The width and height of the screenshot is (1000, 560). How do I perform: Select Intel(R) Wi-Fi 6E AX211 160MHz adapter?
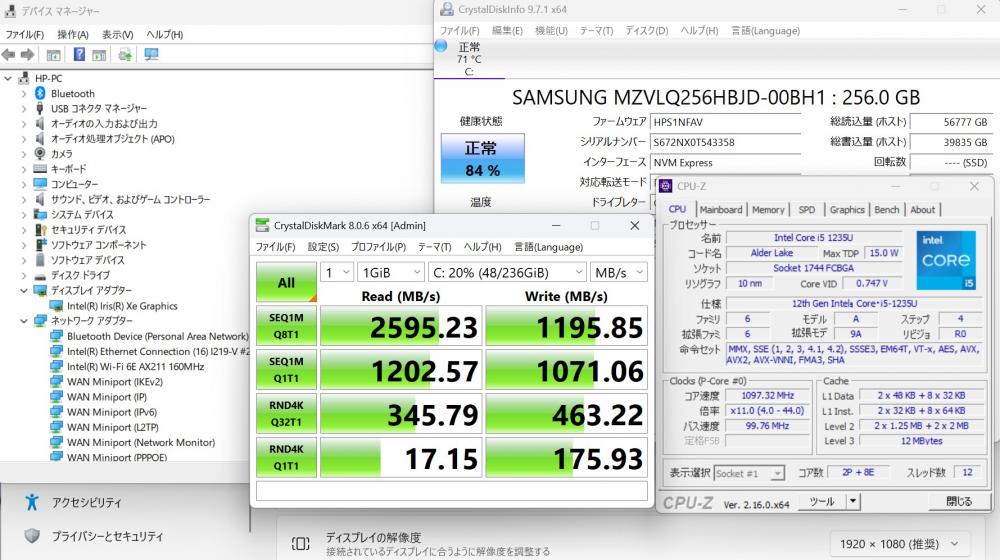pyautogui.click(x=135, y=367)
